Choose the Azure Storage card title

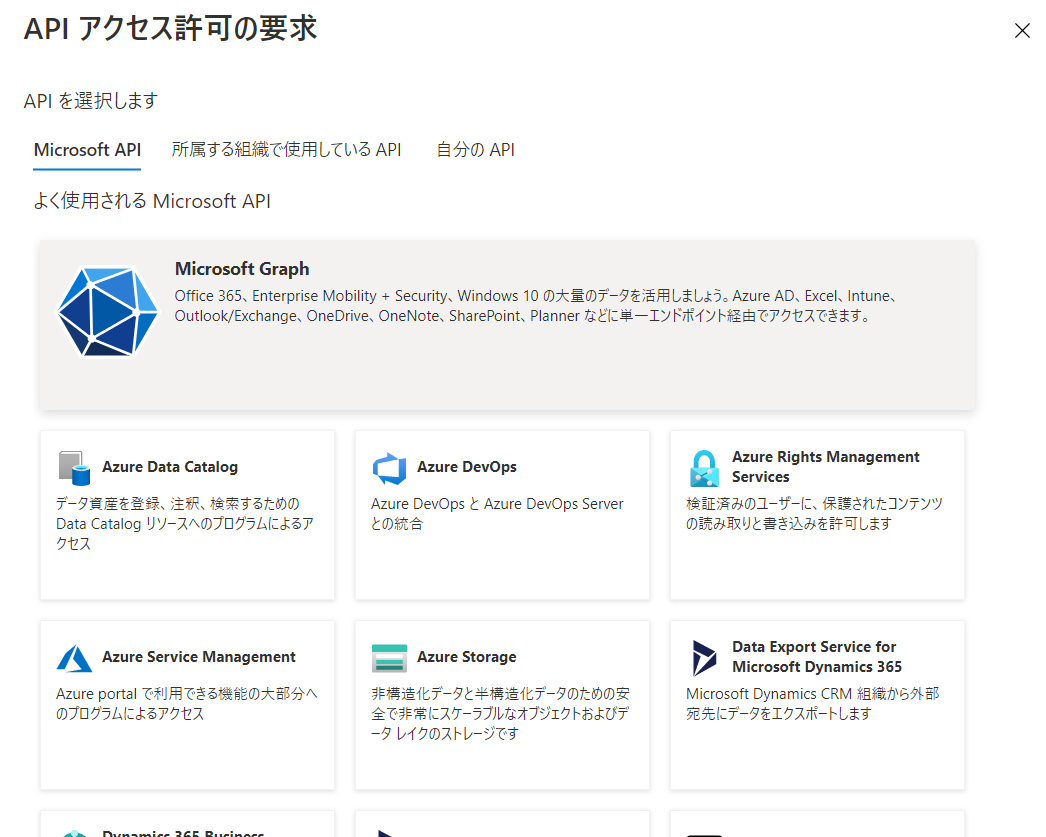(467, 657)
